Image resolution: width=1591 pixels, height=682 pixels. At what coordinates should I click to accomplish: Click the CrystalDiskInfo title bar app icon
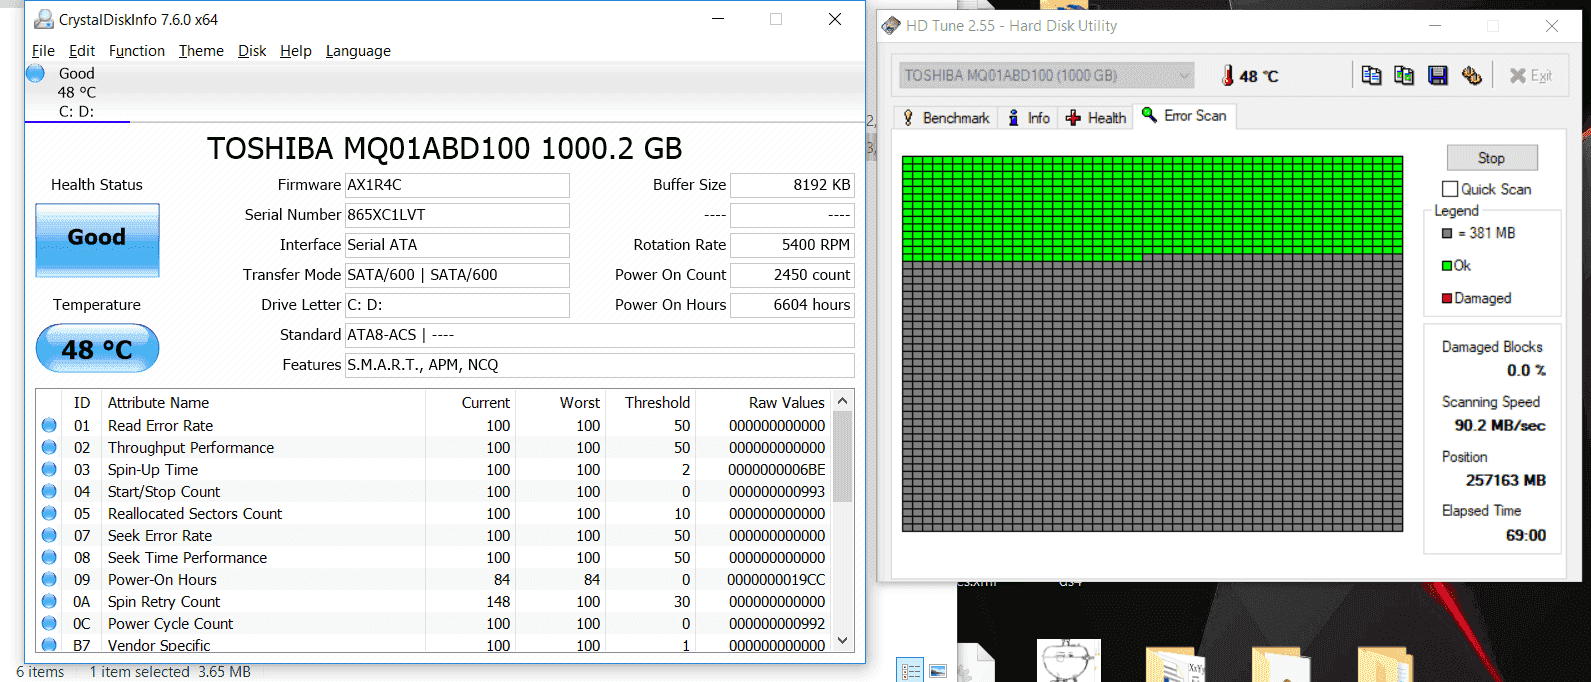pyautogui.click(x=44, y=19)
